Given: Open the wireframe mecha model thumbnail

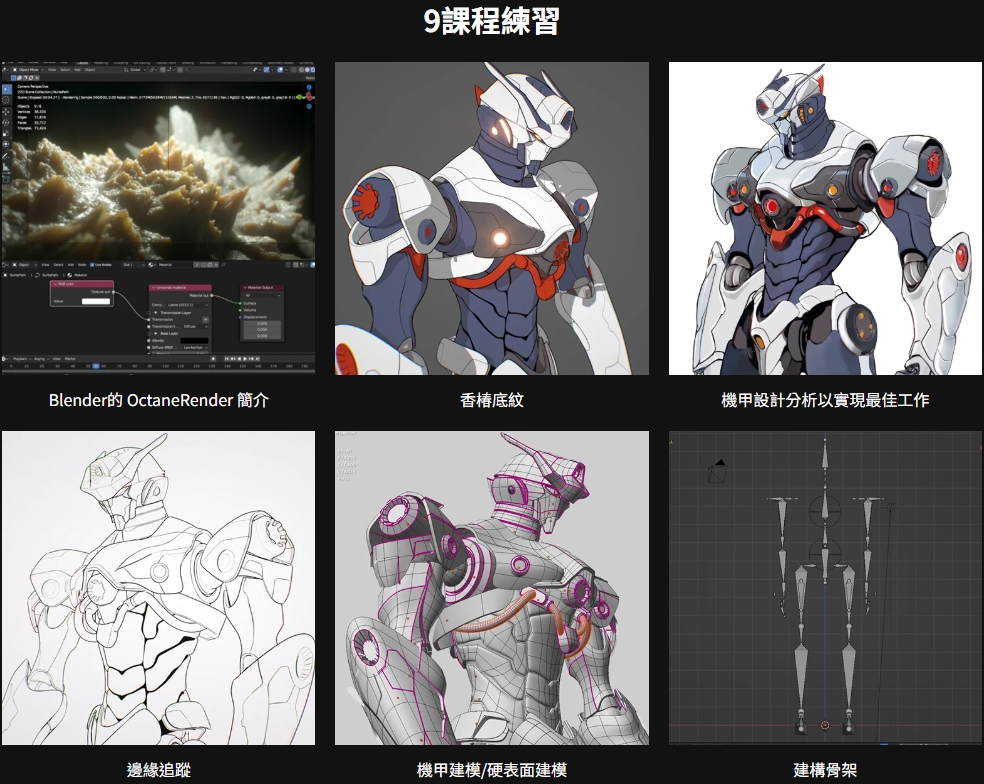Looking at the screenshot, I should [492, 588].
